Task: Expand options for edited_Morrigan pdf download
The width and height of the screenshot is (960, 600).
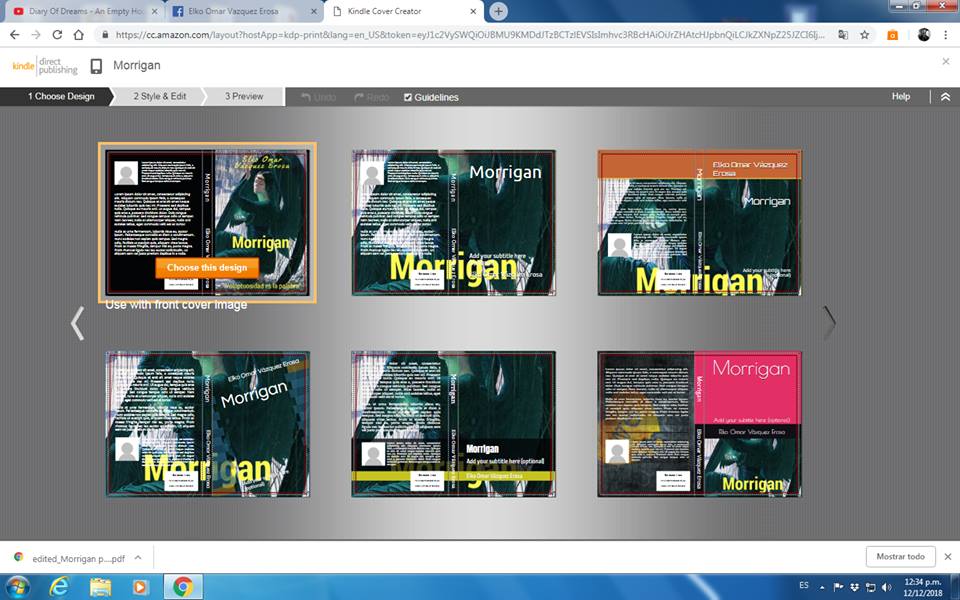Action: tap(138, 558)
